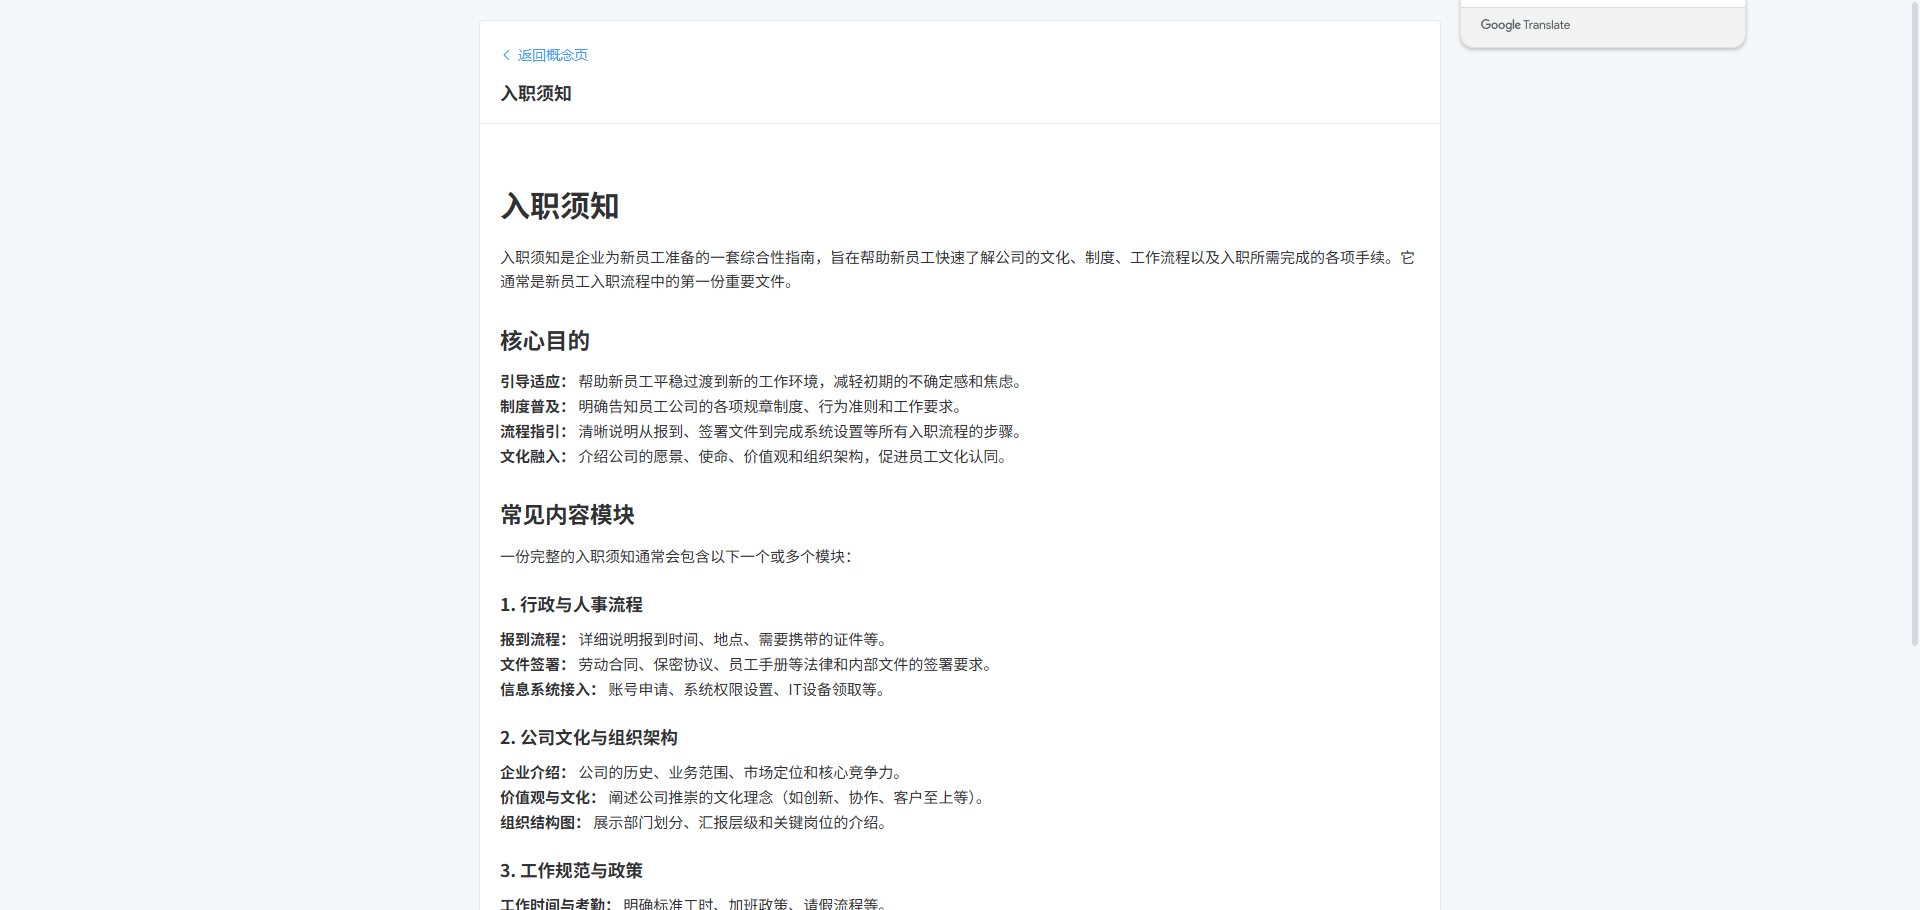The image size is (1920, 910).
Task: Click the 常见内容模块 section heading
Action: pyautogui.click(x=567, y=515)
